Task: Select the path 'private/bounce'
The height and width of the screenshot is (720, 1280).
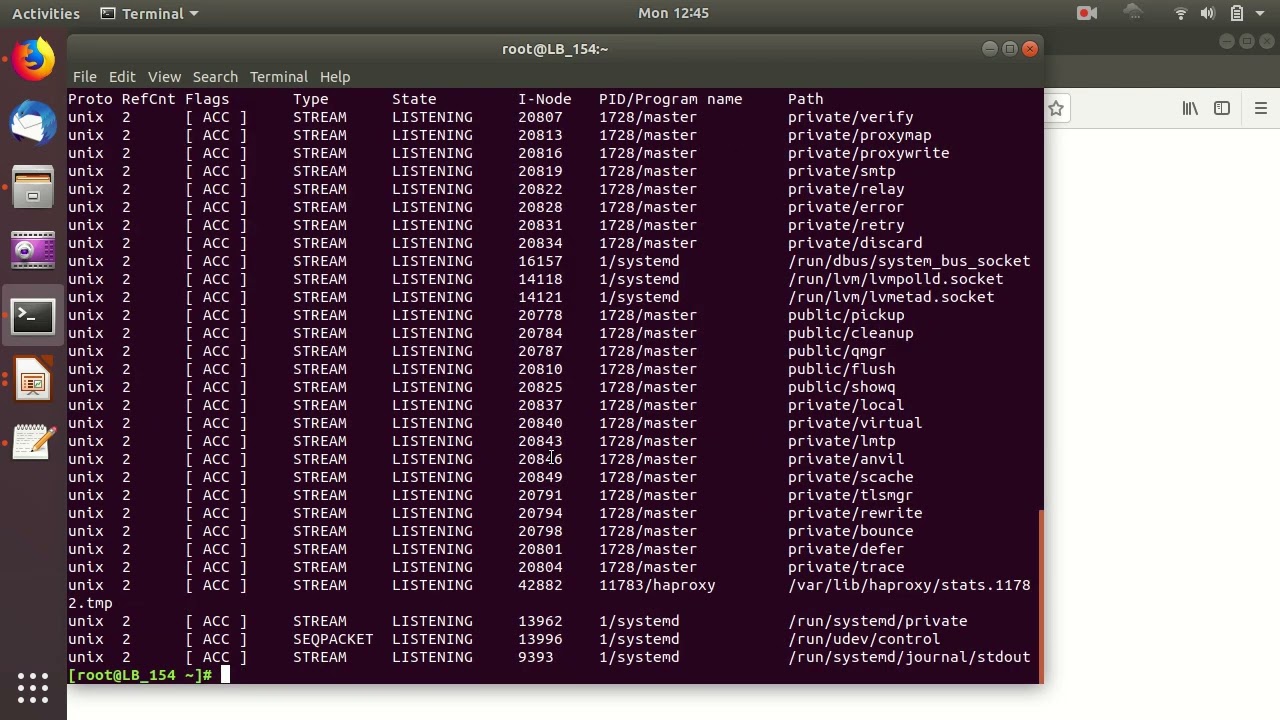Action: point(851,531)
